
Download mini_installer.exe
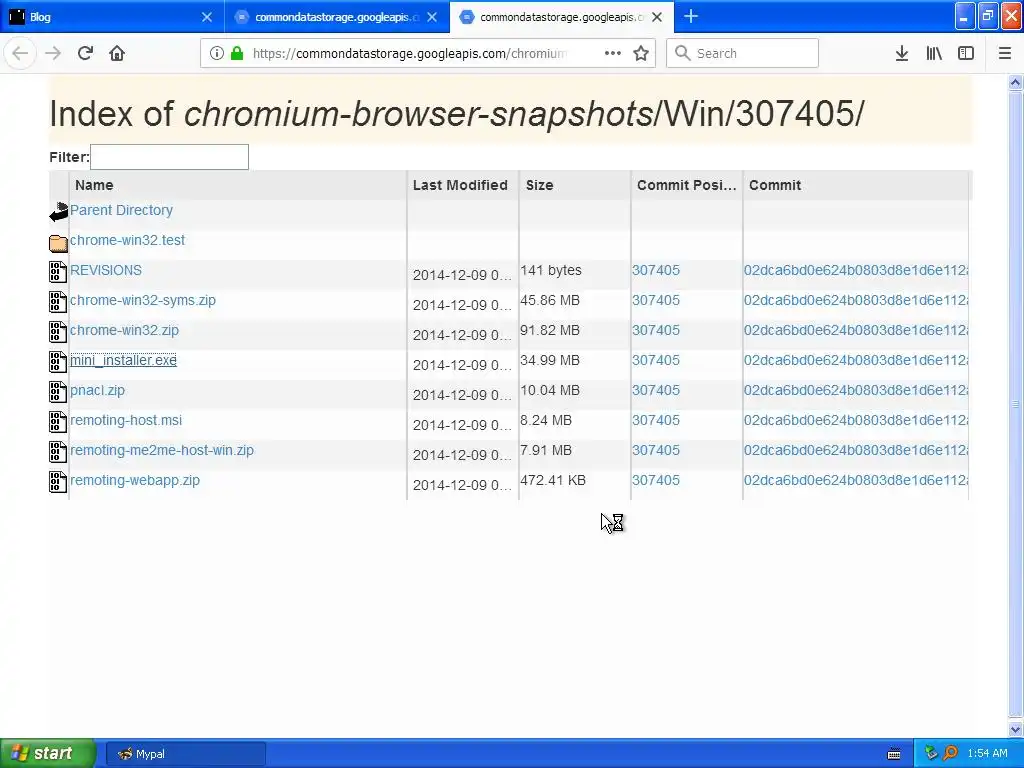(x=123, y=360)
